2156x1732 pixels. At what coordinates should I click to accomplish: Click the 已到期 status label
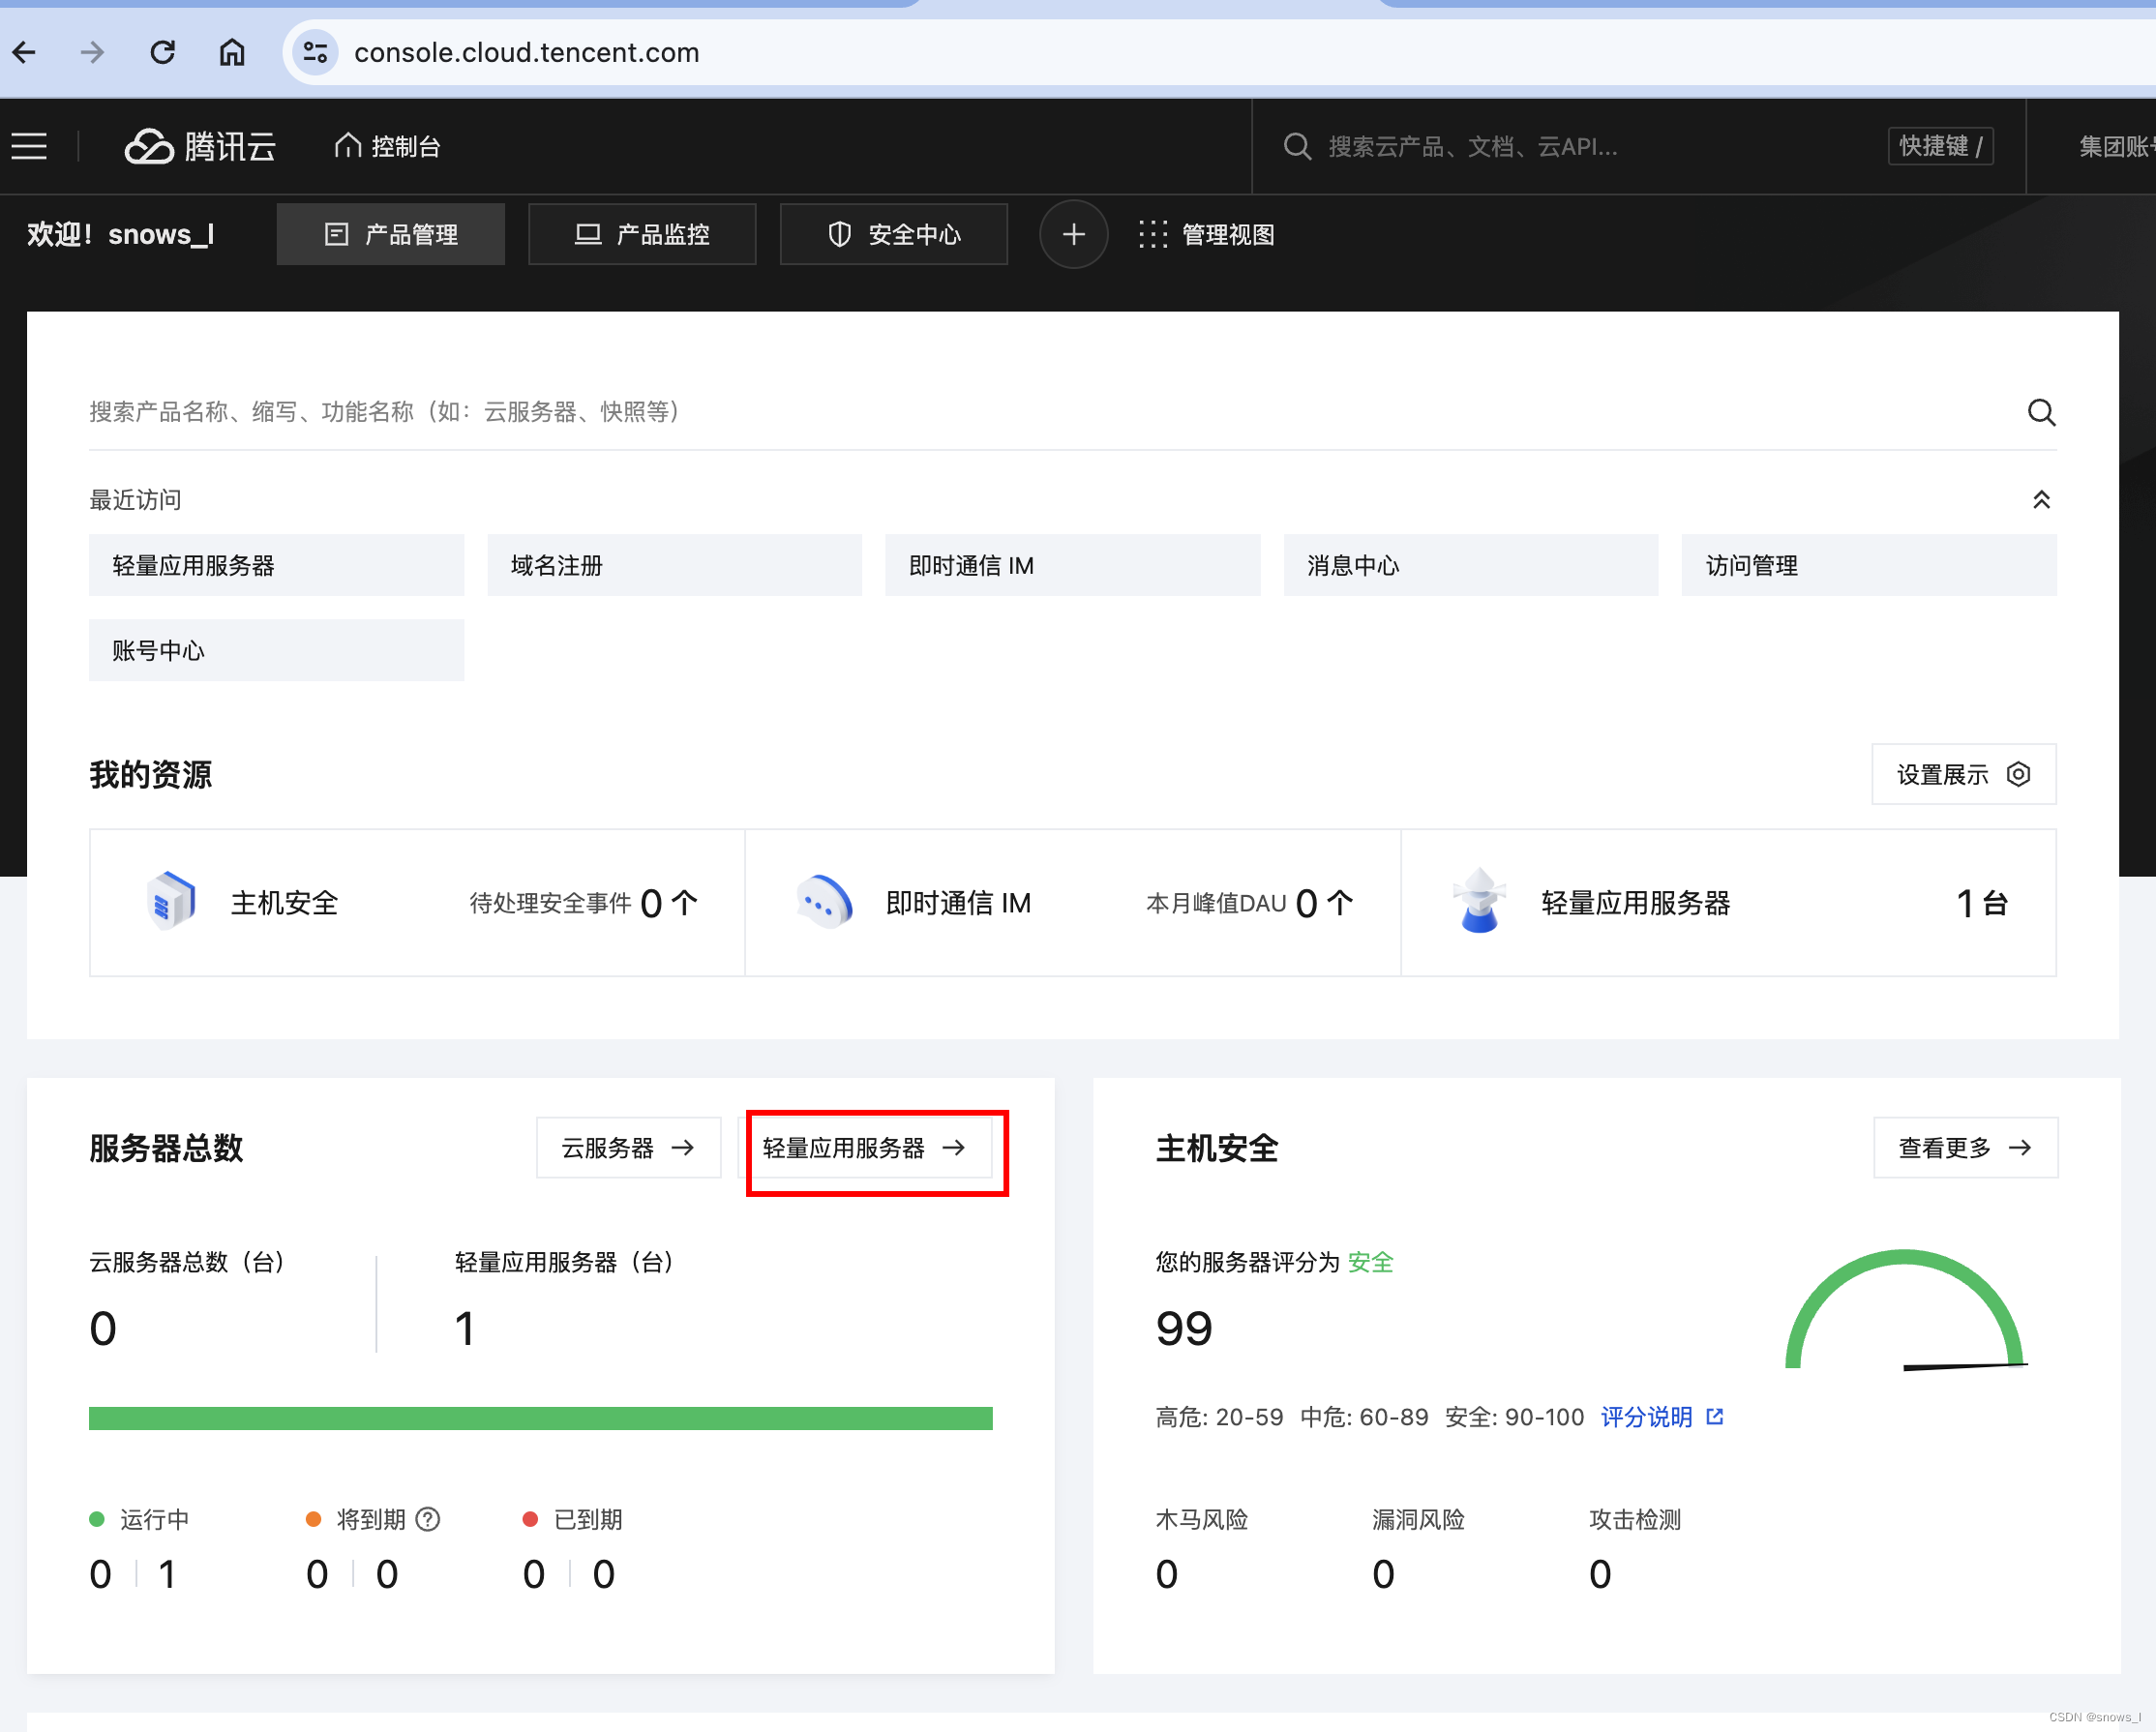coord(588,1519)
